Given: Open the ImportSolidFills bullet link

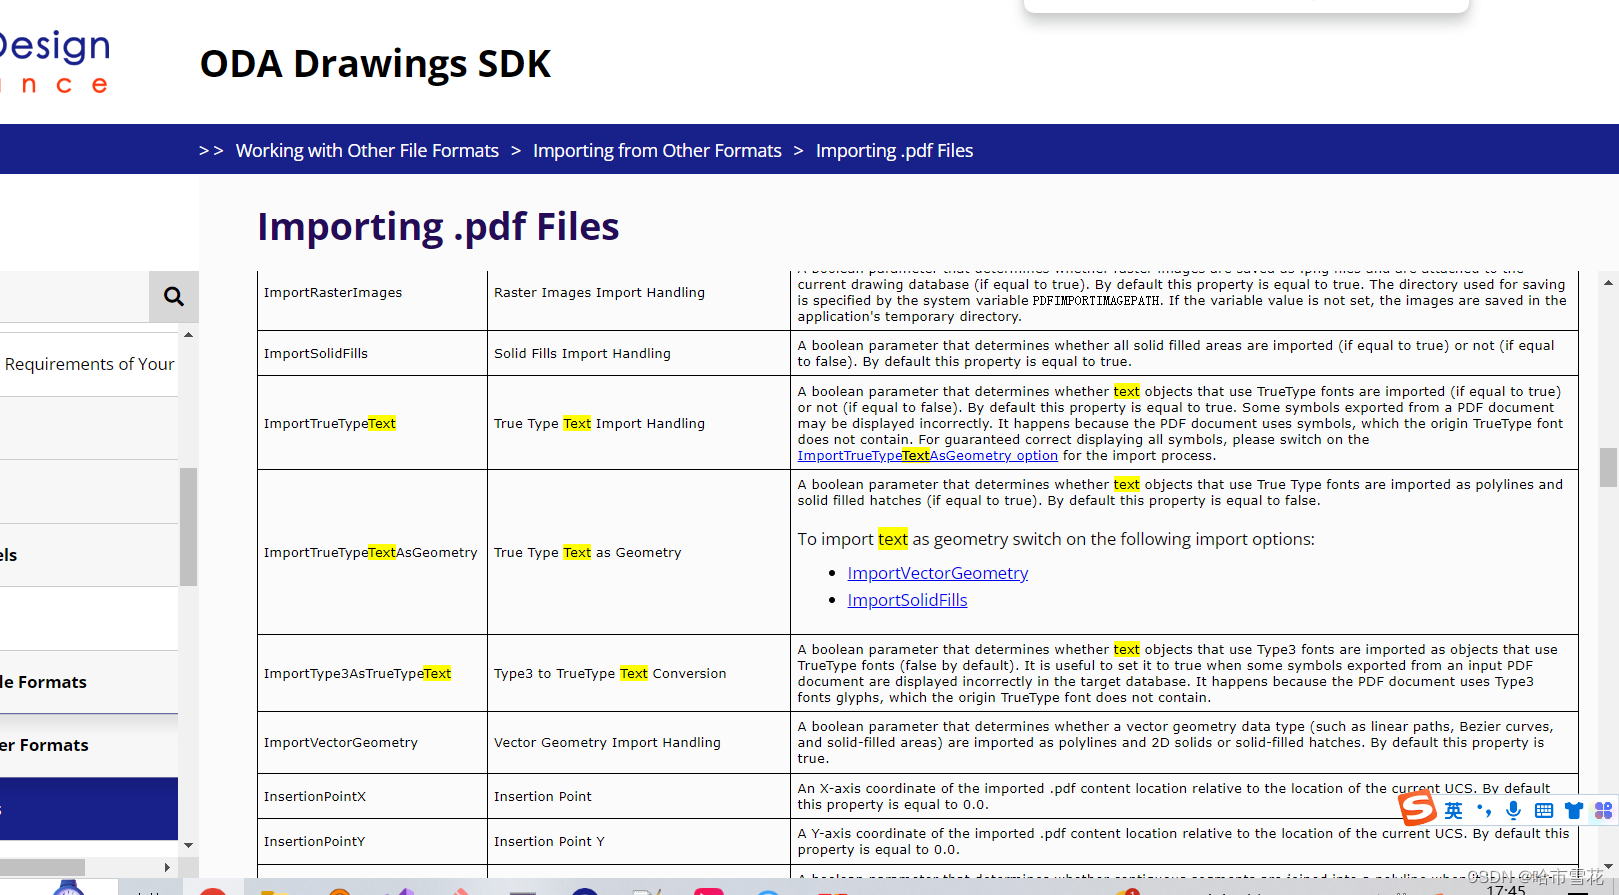Looking at the screenshot, I should click(907, 600).
